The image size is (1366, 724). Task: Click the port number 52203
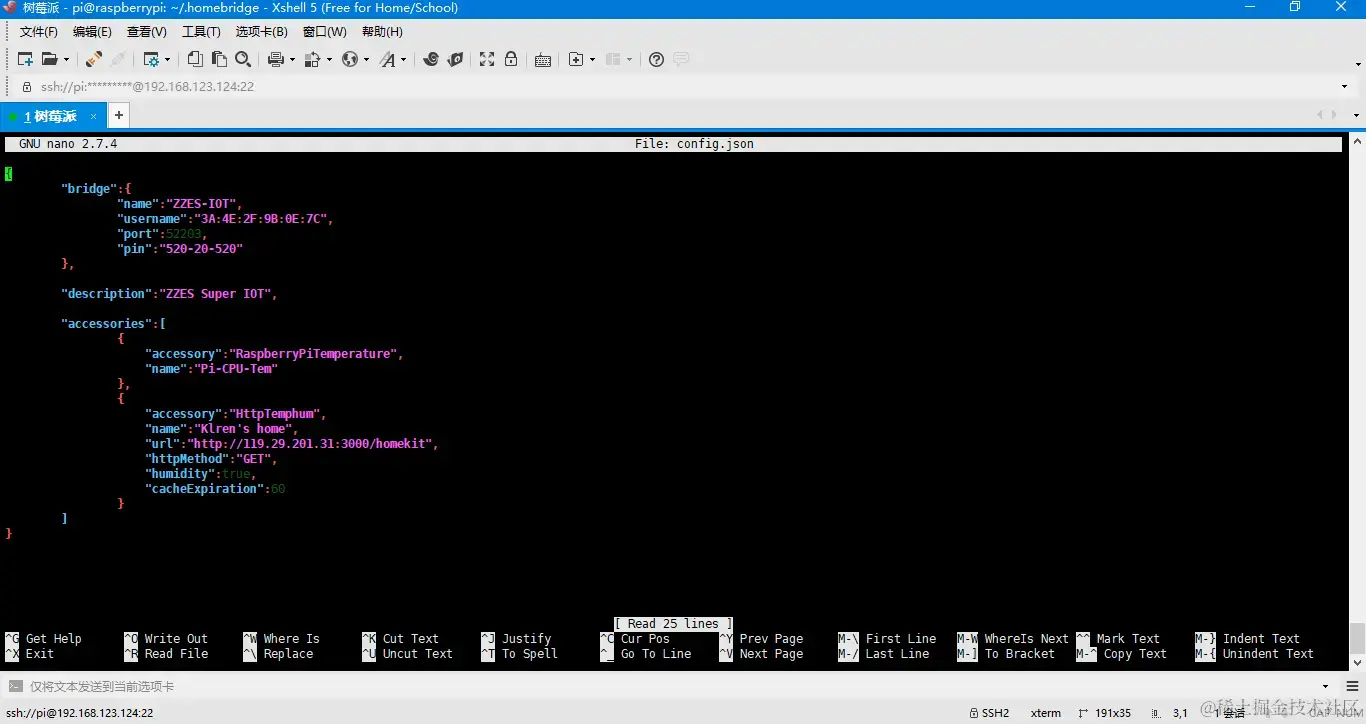pyautogui.click(x=184, y=234)
